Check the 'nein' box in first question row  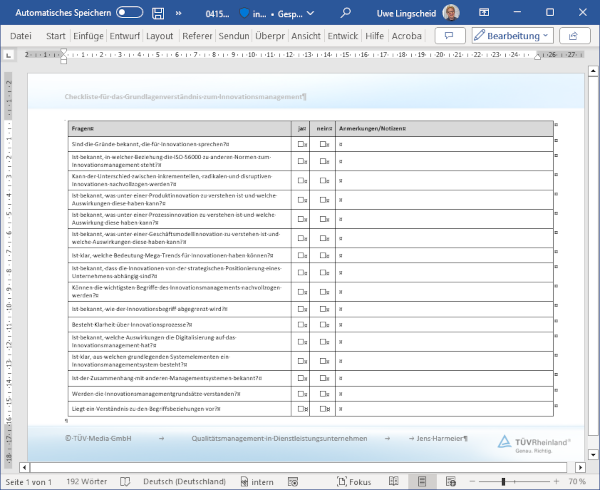pyautogui.click(x=322, y=145)
